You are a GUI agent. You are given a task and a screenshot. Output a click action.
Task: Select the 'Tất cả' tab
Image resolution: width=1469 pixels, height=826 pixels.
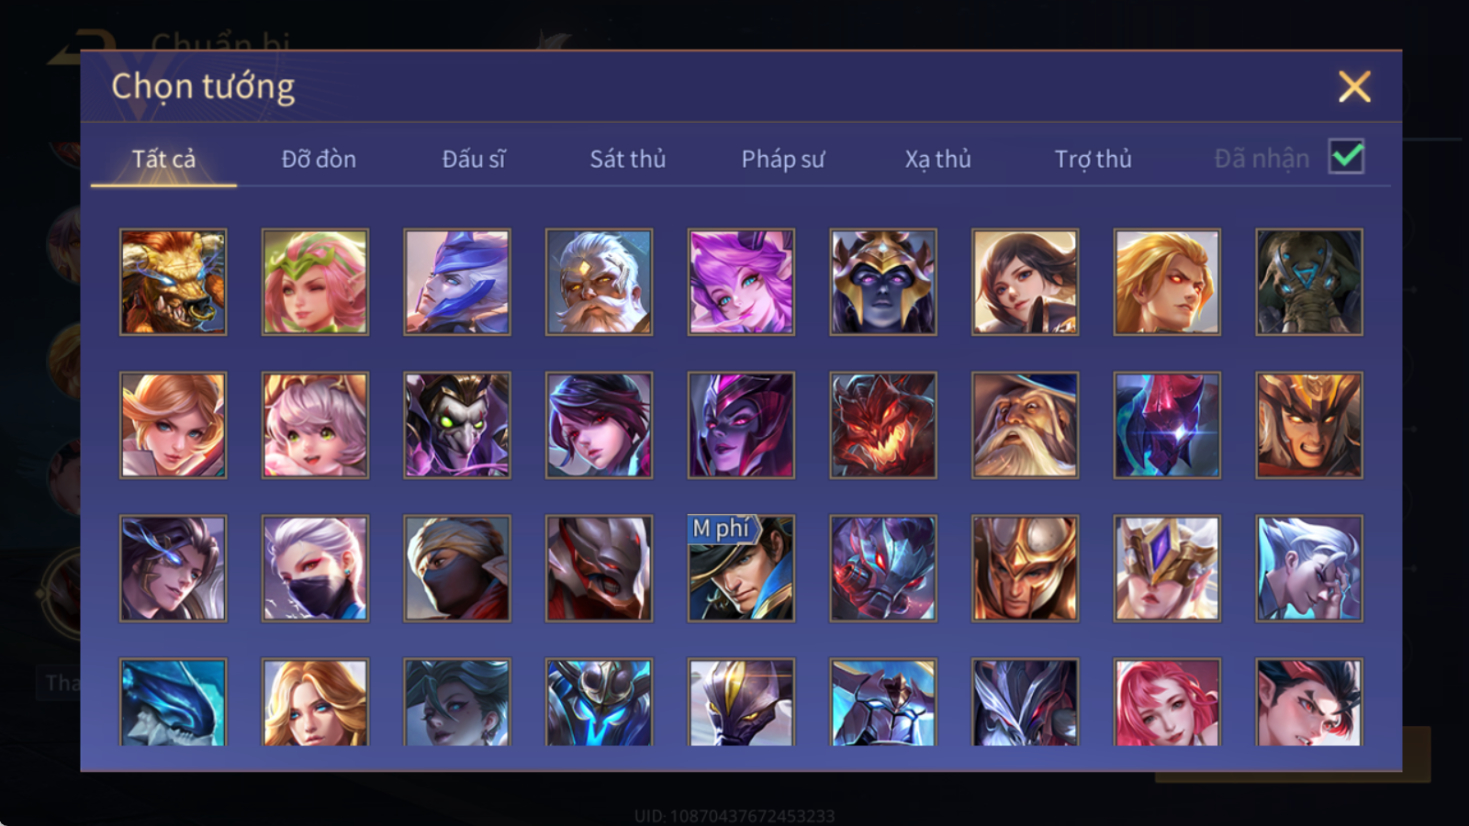coord(164,159)
